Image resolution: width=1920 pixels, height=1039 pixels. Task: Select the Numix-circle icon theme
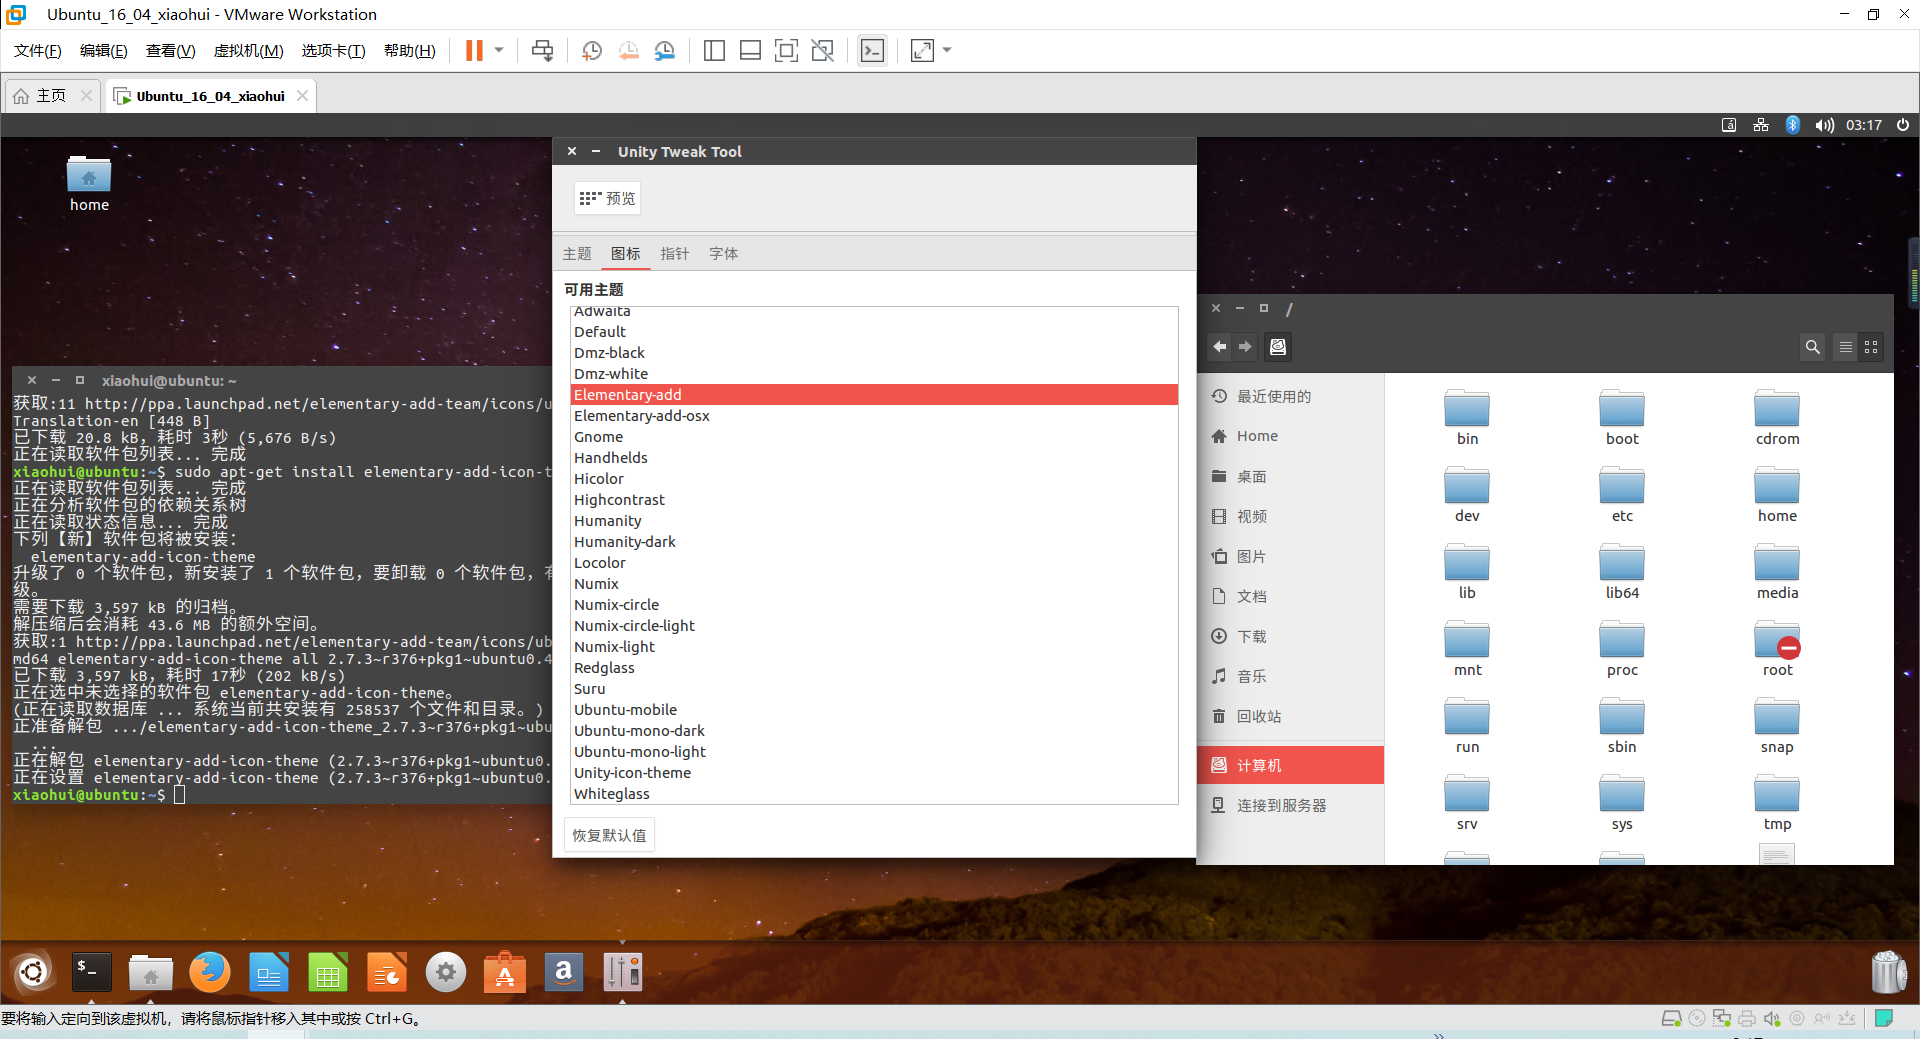click(x=617, y=604)
